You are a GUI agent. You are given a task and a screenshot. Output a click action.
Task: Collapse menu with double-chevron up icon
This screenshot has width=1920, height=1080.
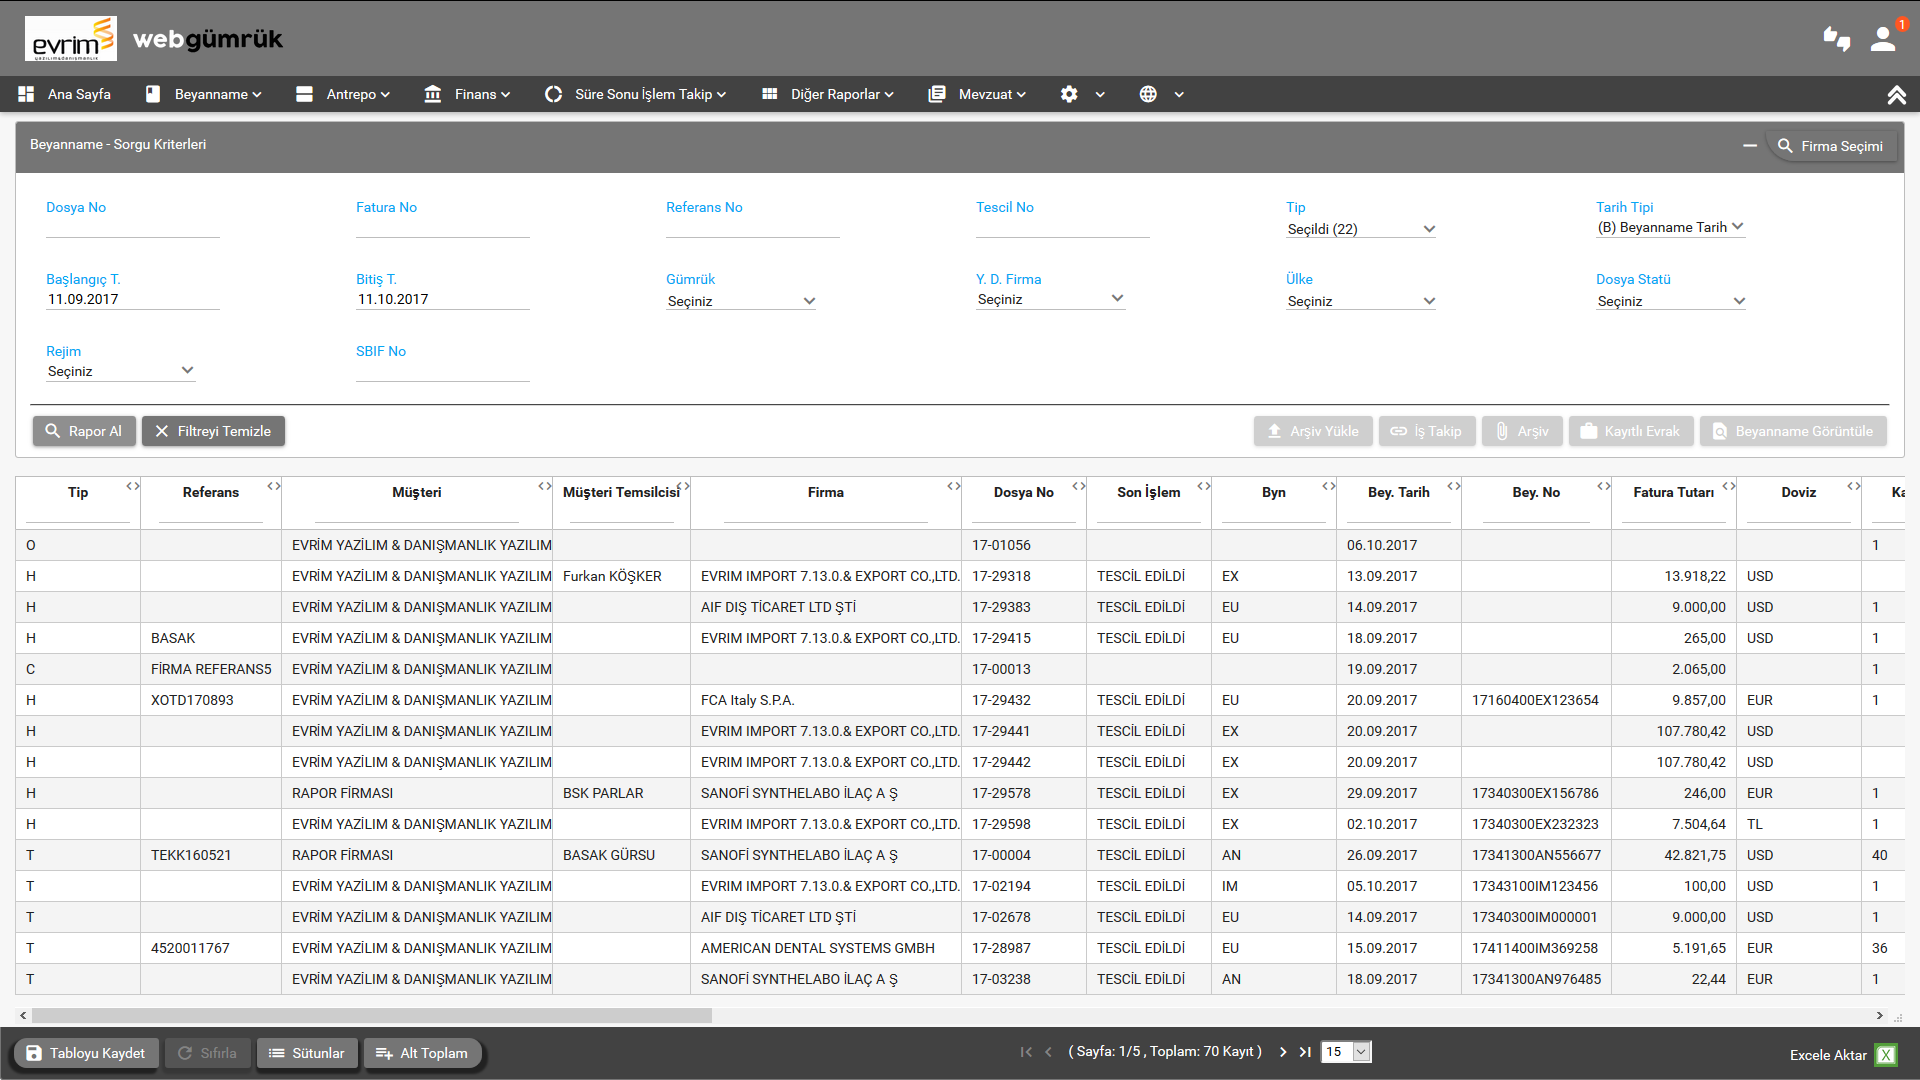1896,95
